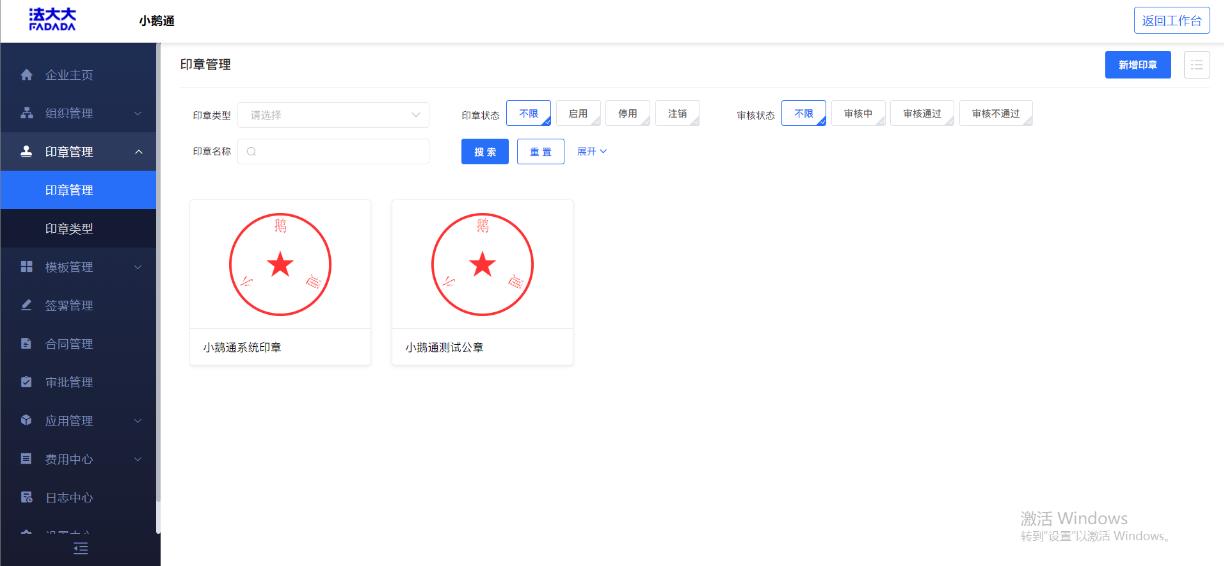
Task: Click the FADADA logo
Action: point(52,20)
